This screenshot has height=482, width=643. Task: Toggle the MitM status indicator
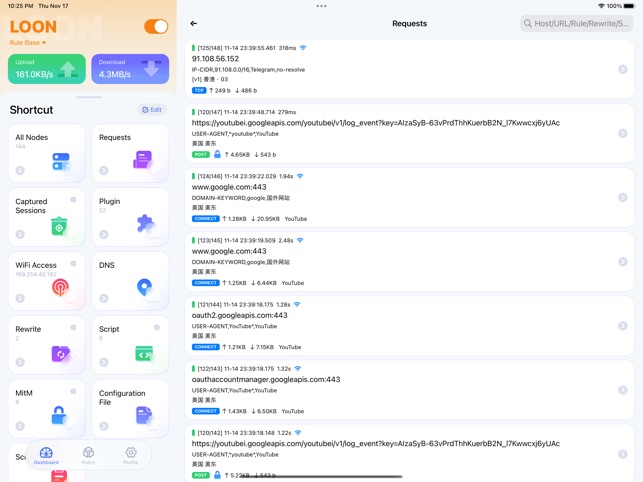[x=73, y=392]
